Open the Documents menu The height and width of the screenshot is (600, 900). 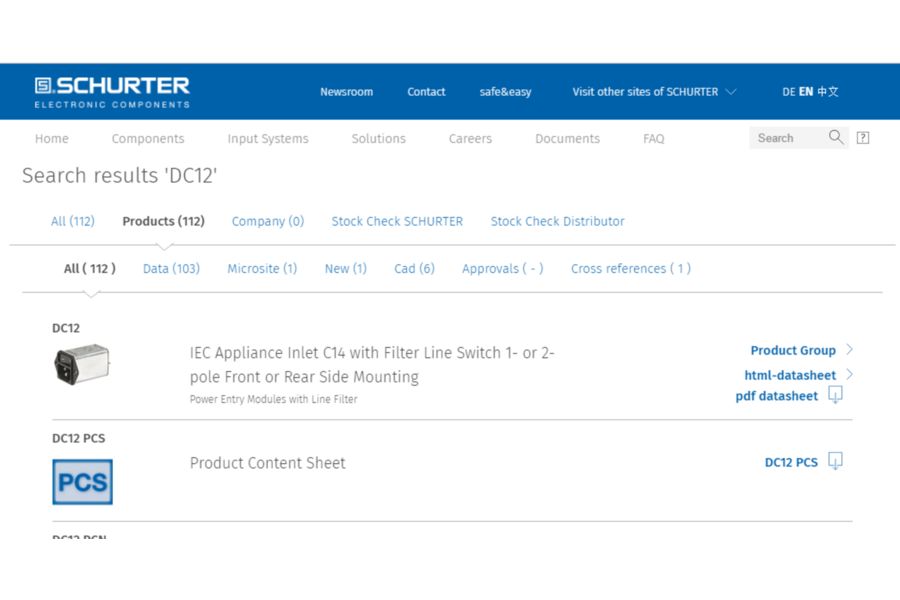tap(567, 138)
